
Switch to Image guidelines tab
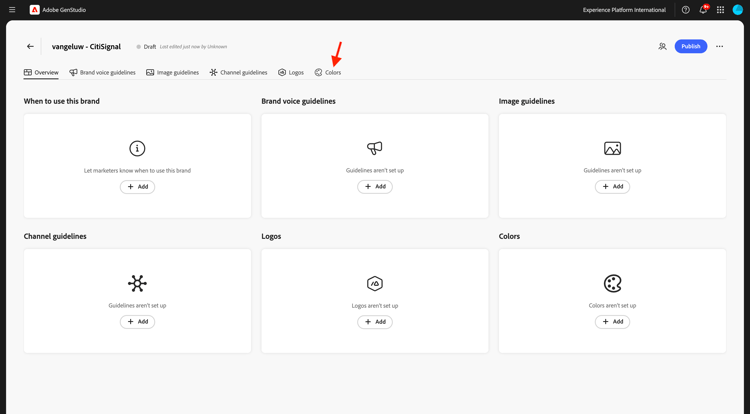point(172,72)
